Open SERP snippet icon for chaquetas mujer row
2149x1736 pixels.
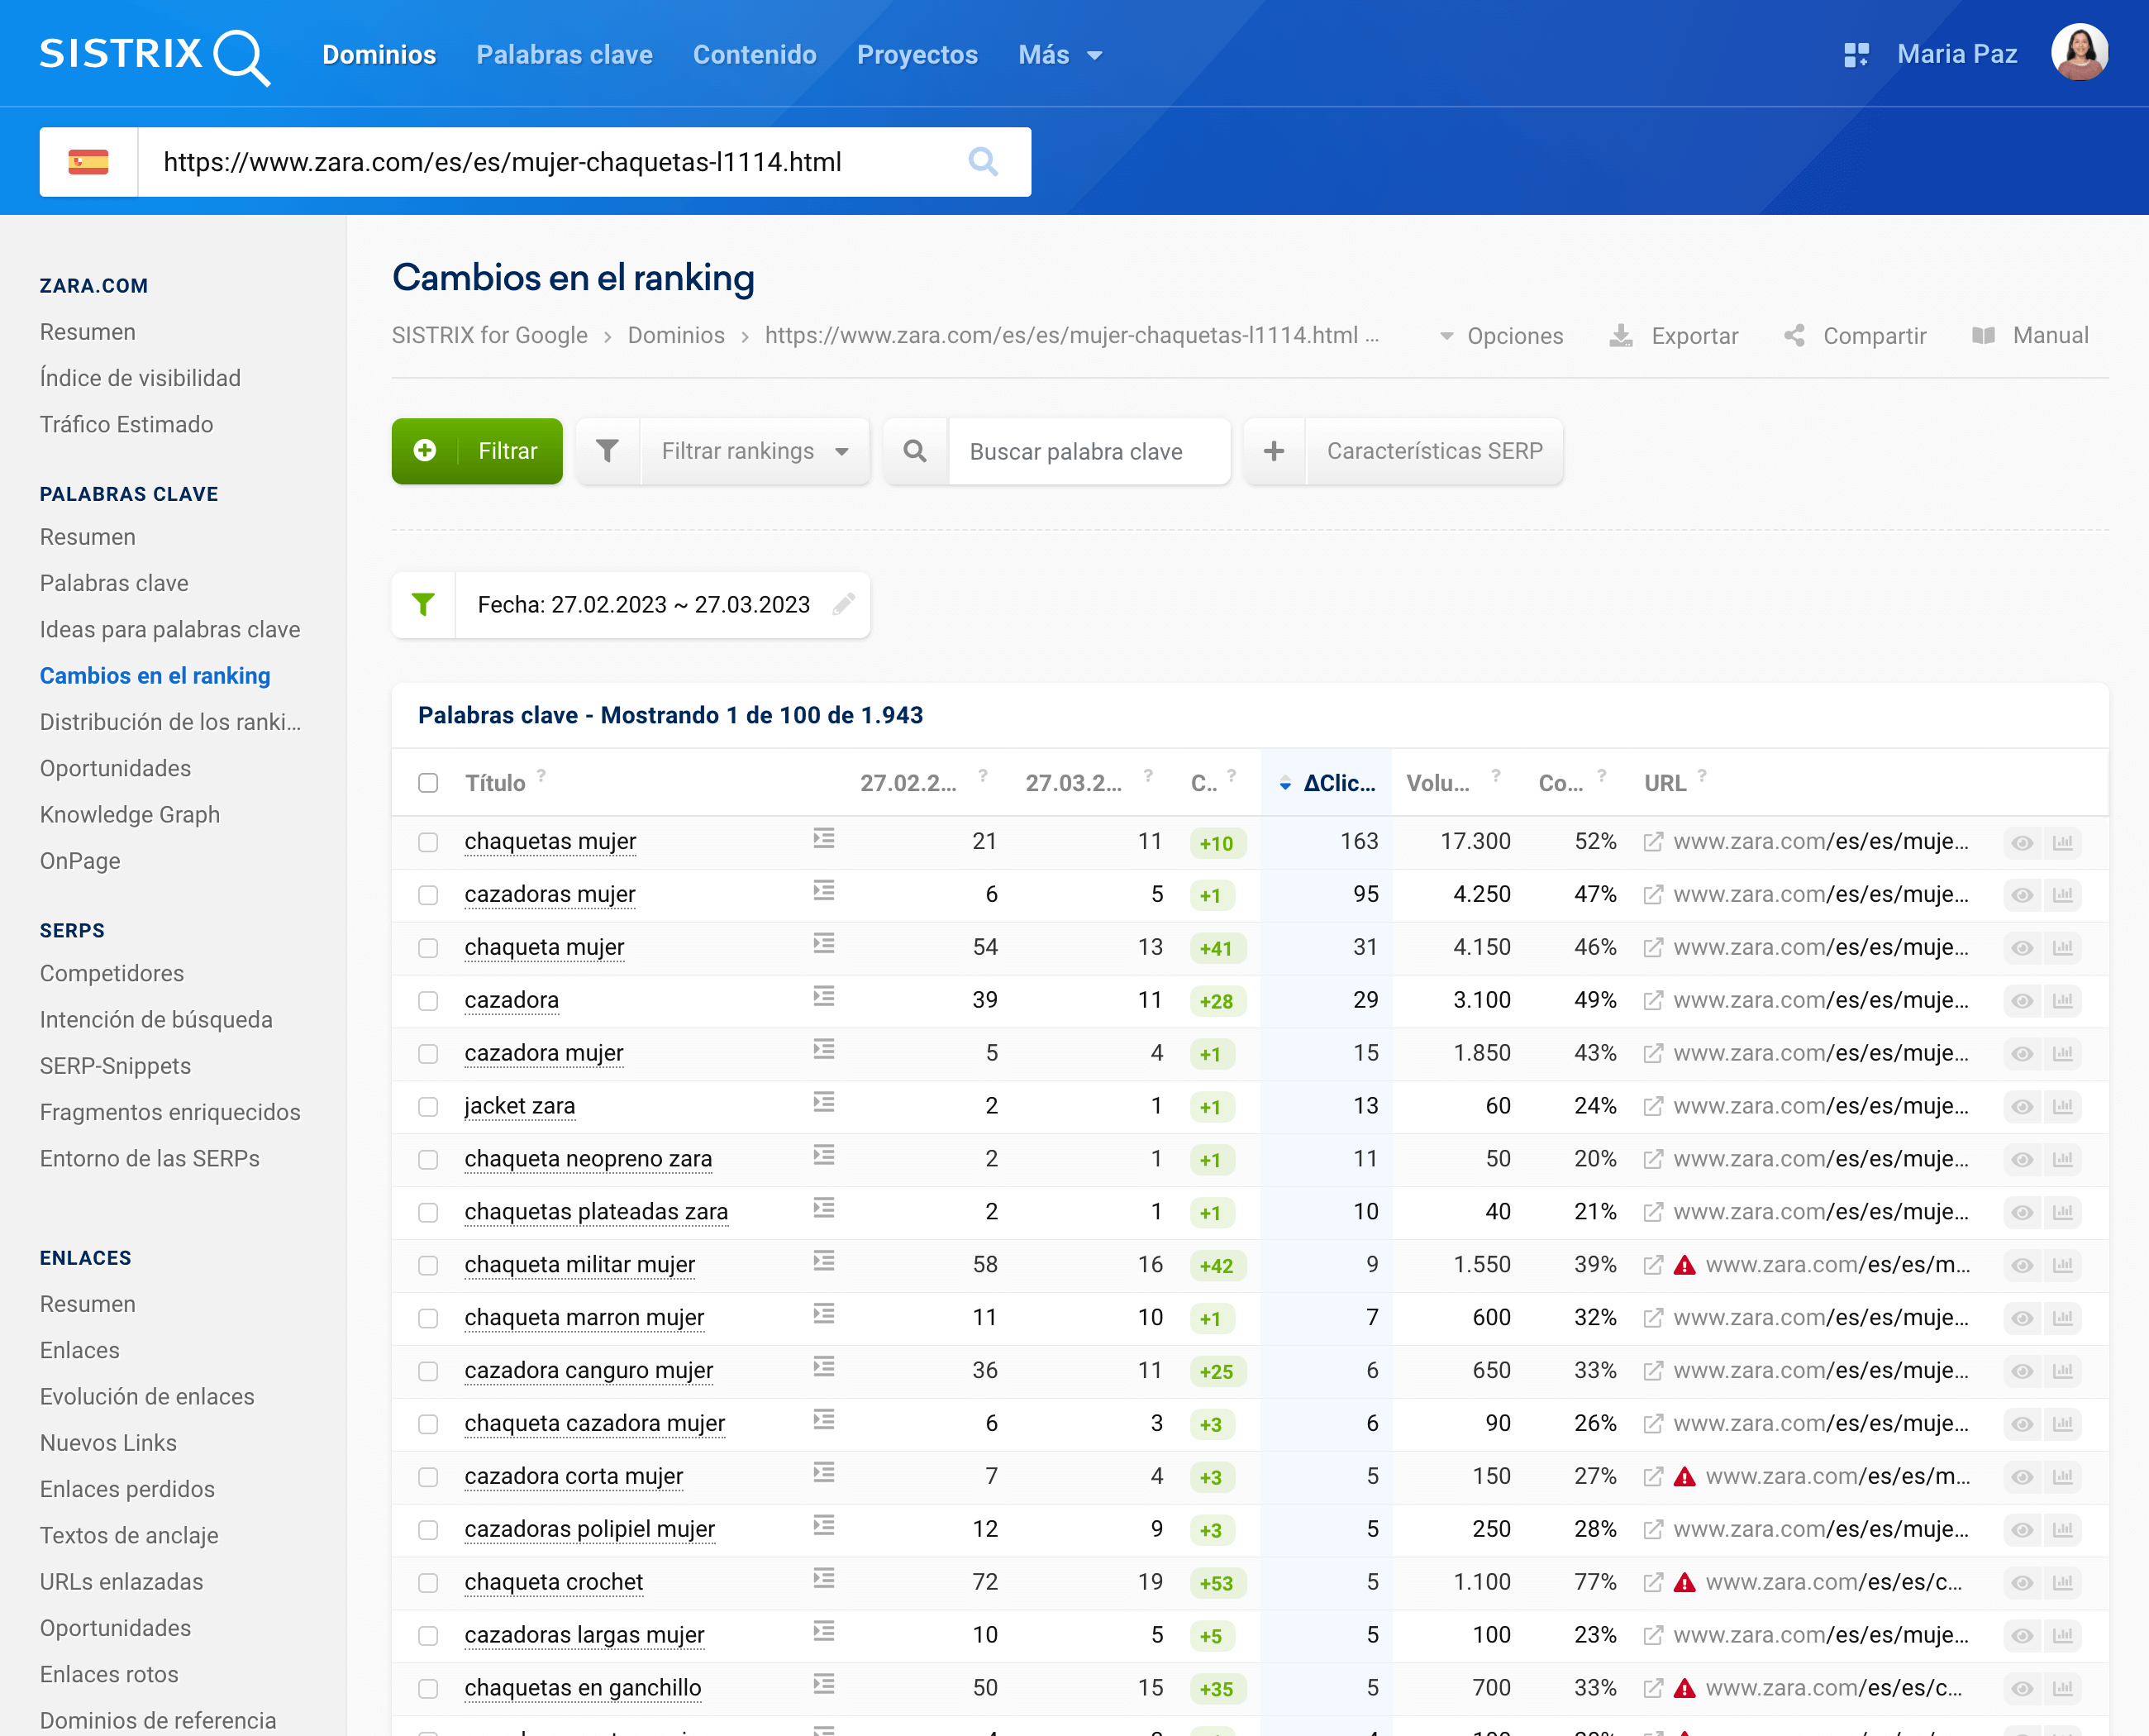coord(823,838)
